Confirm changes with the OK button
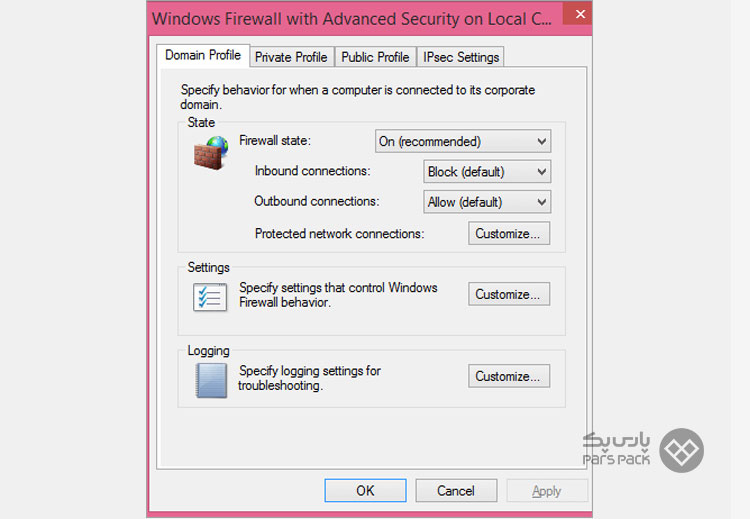 pos(365,490)
